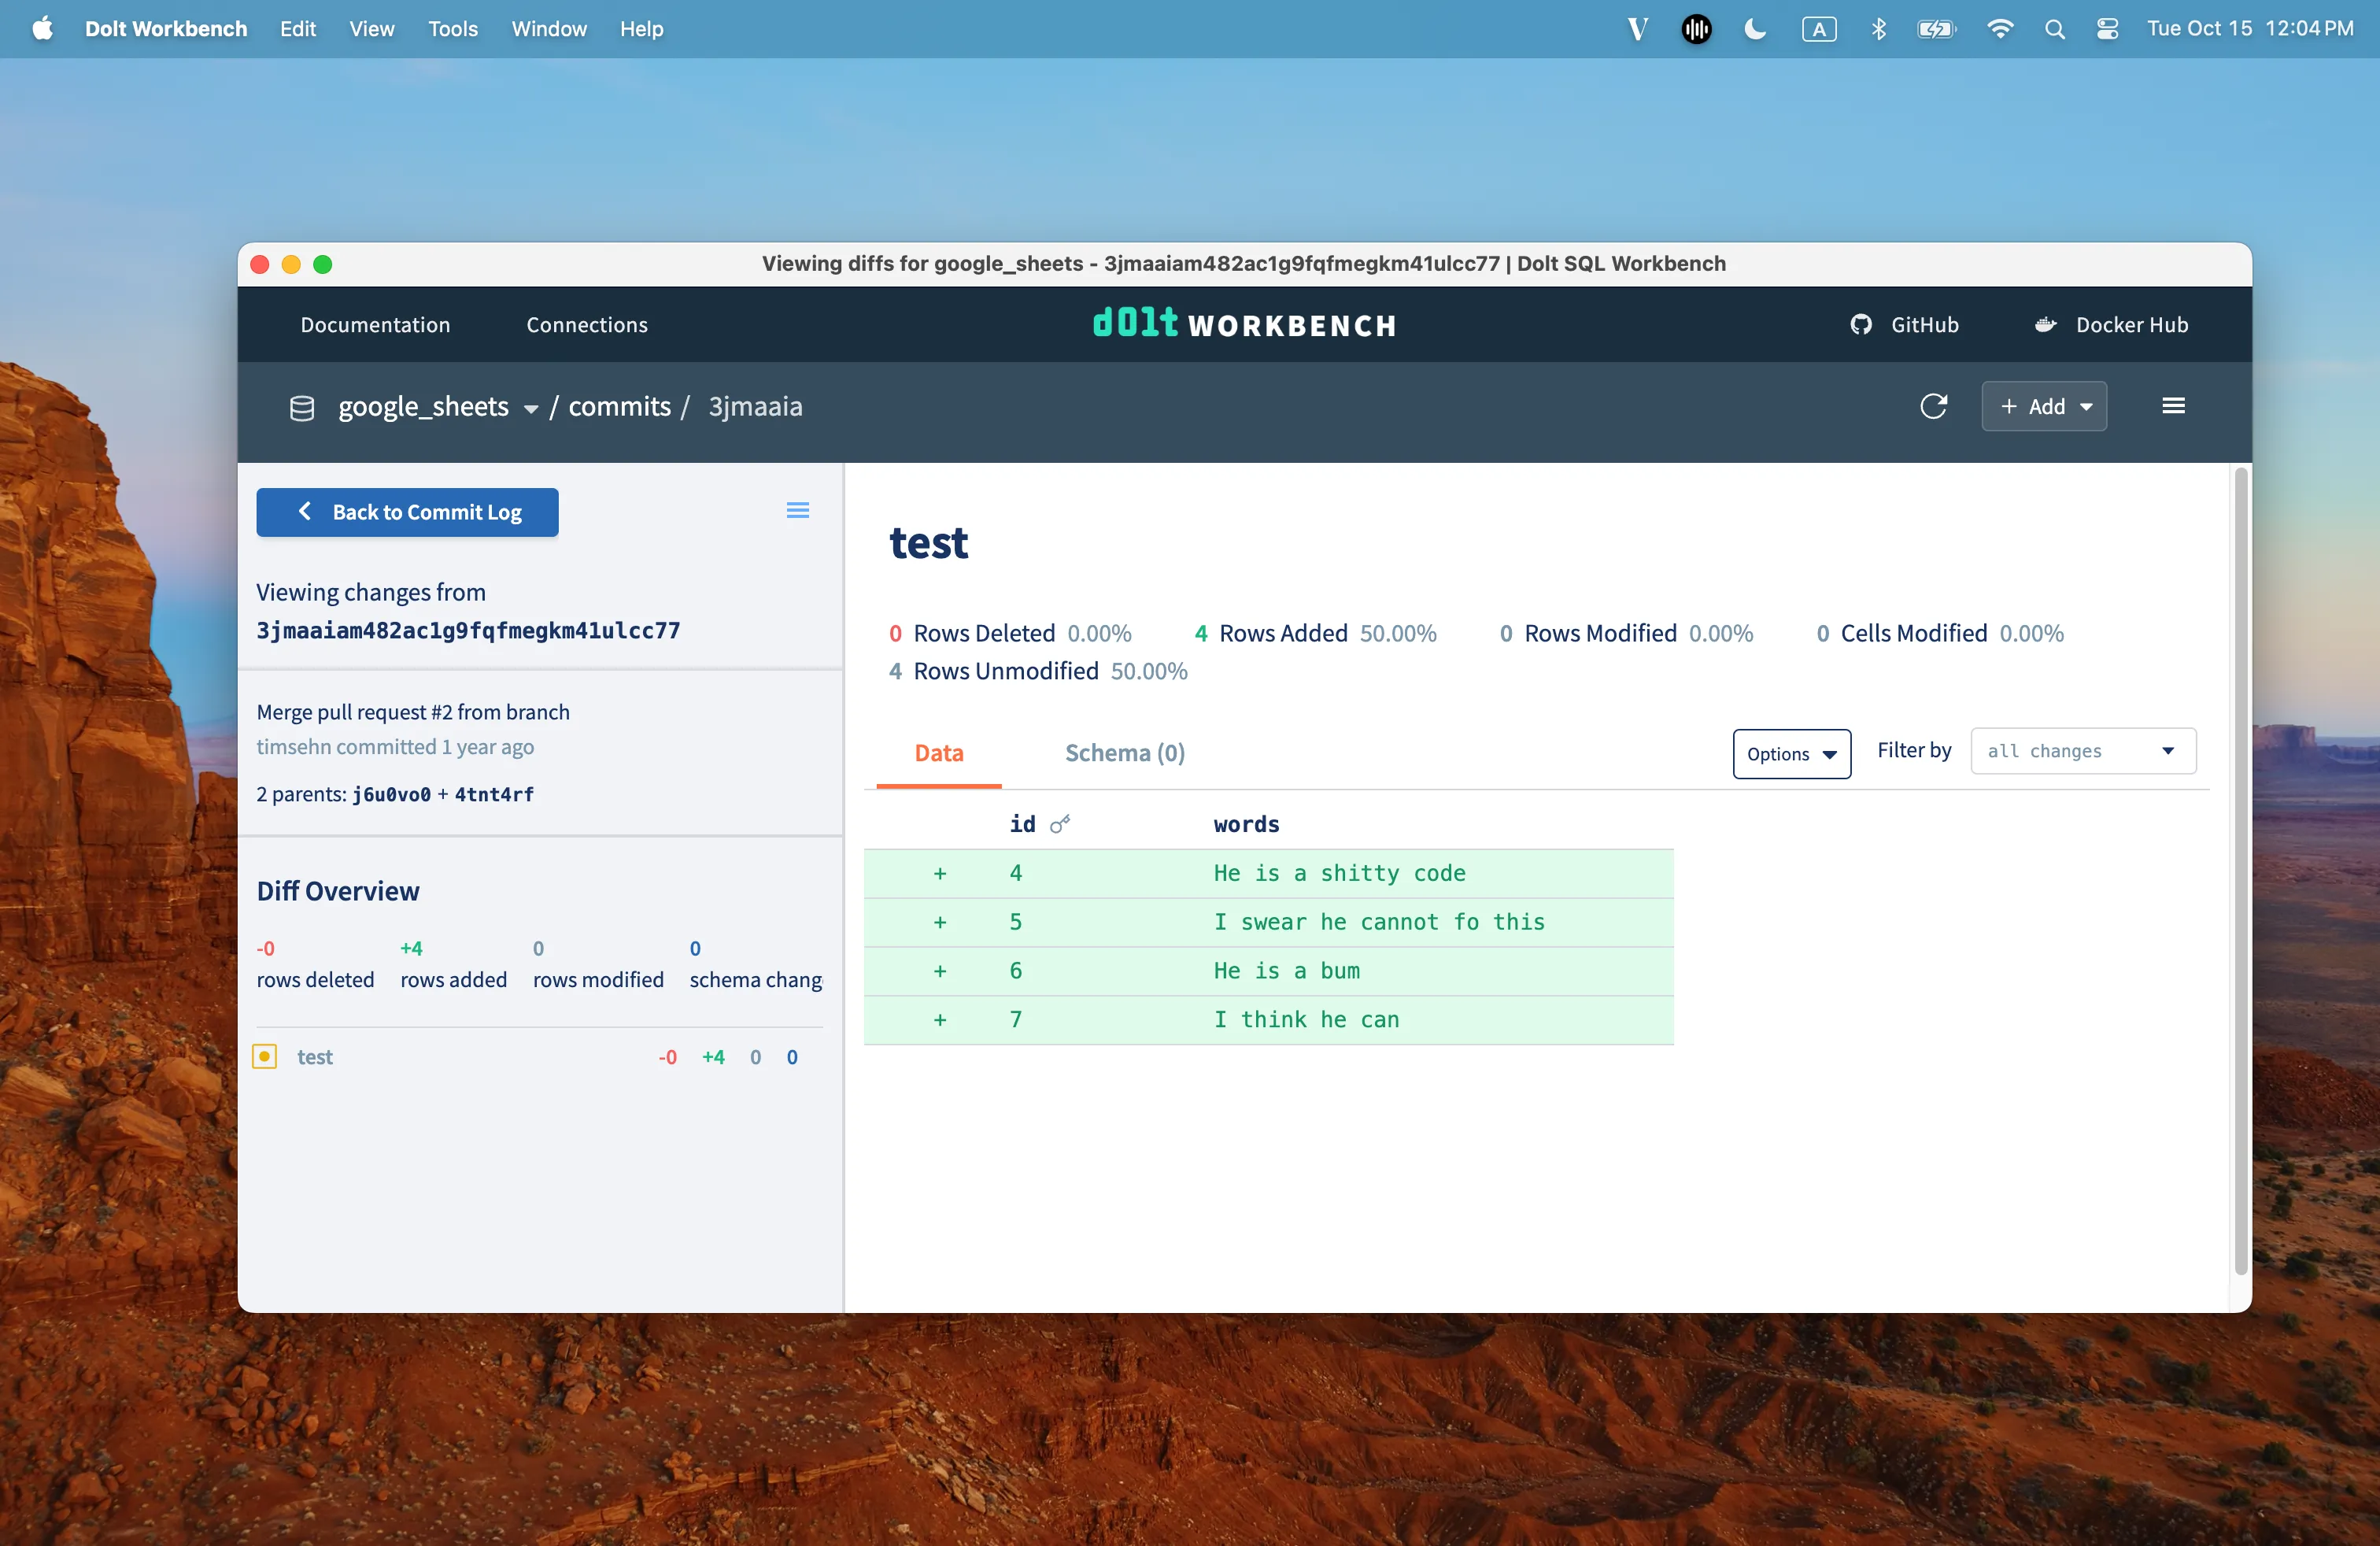This screenshot has height=1546, width=2380.
Task: Click the database icon beside google_sheets
Action: pos(301,408)
